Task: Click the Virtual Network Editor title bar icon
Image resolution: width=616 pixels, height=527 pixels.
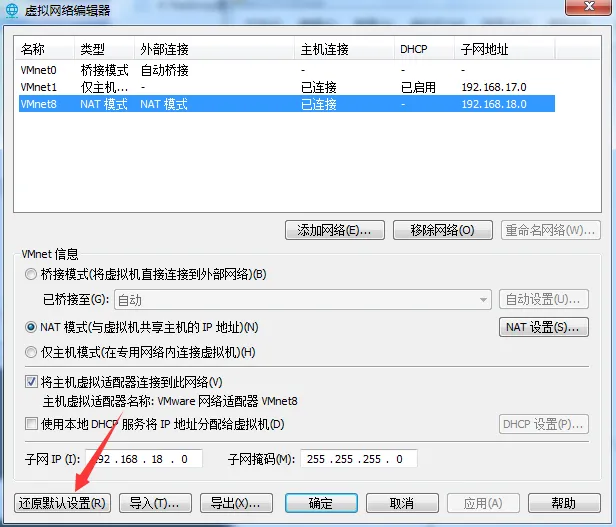Action: 12,11
